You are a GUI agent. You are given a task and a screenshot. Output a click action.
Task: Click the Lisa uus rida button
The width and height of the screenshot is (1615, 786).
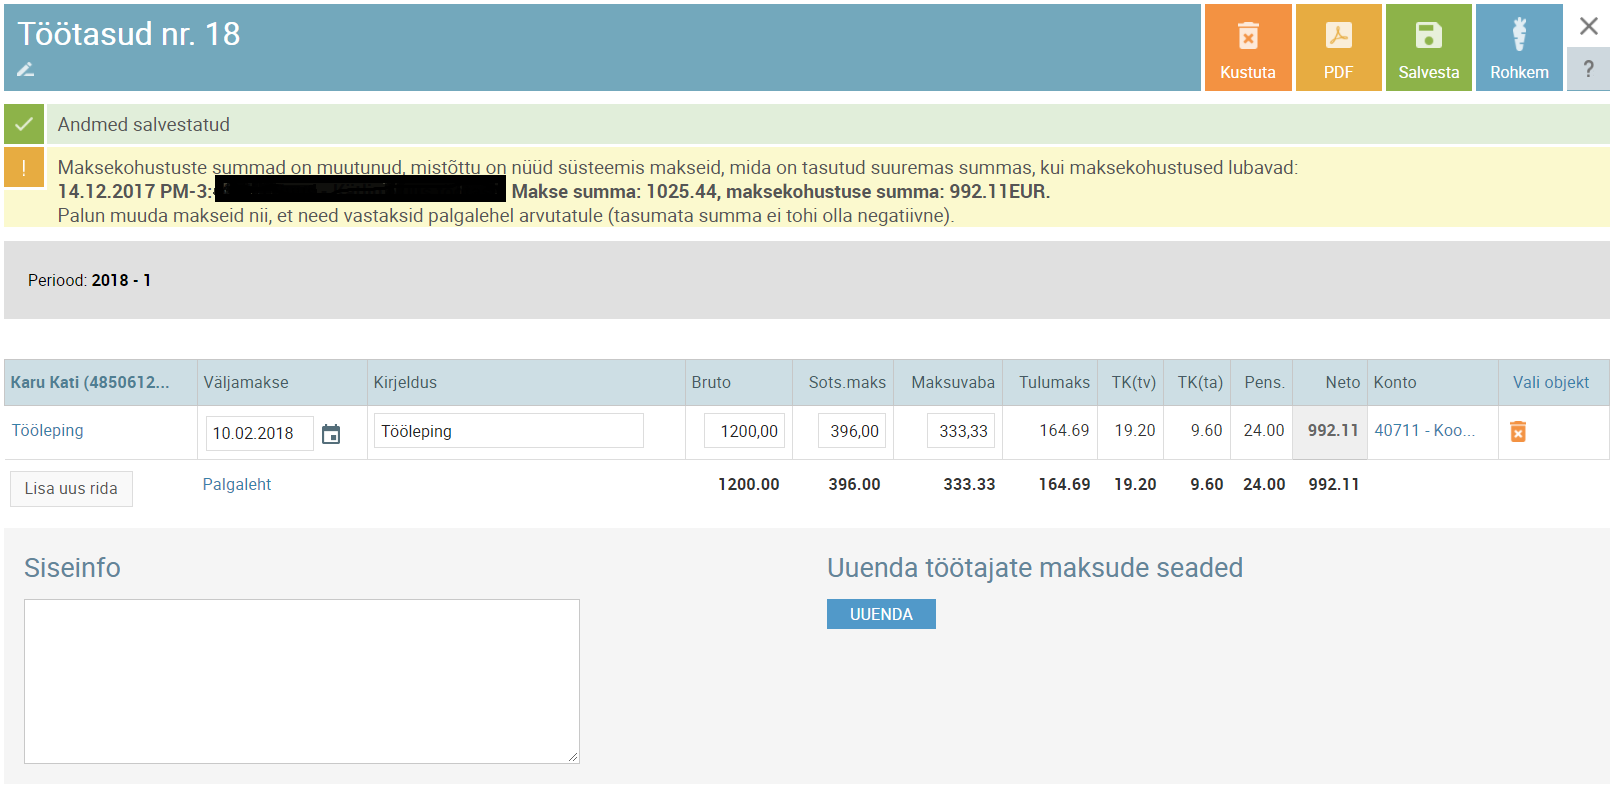click(71, 488)
